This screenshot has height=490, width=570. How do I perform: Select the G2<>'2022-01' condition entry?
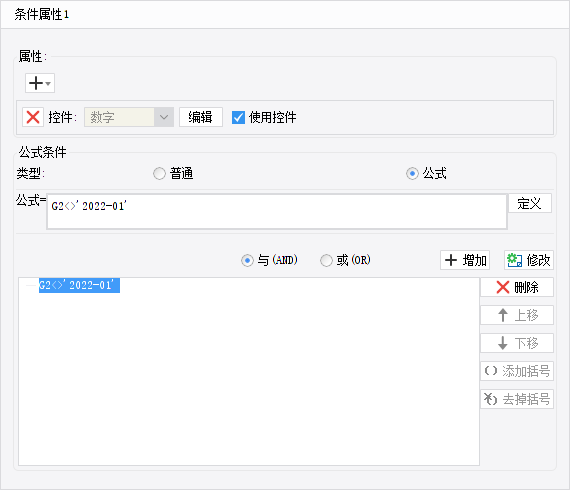[x=79, y=285]
